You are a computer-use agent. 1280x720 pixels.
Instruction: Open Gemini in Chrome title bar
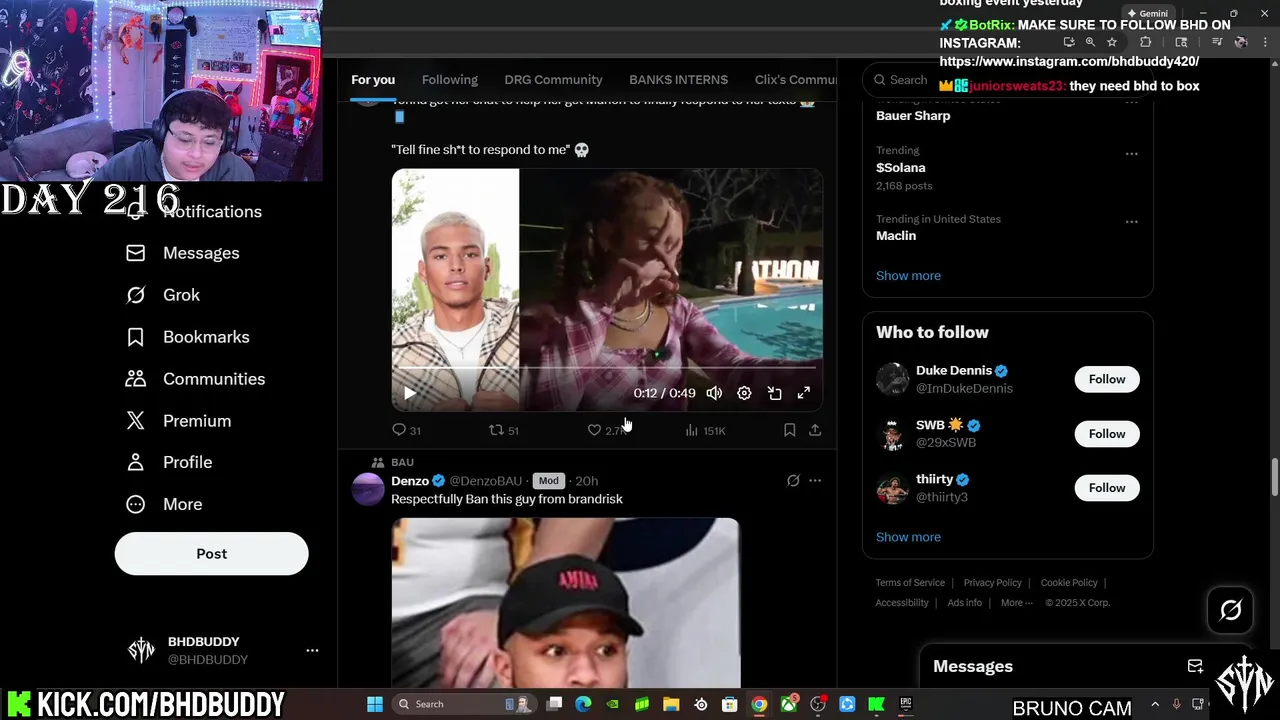(1146, 14)
